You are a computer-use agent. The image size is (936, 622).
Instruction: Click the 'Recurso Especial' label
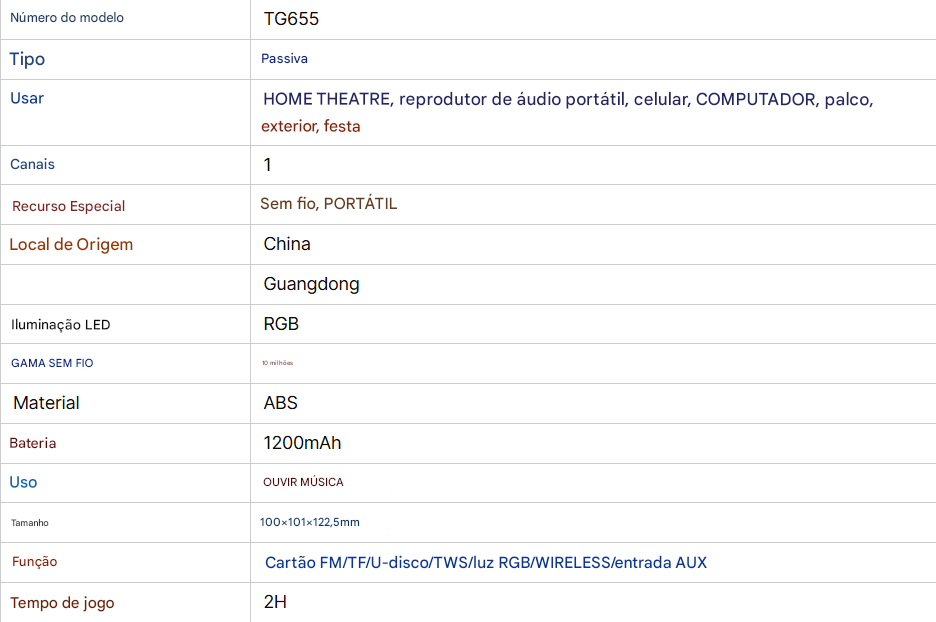pos(68,206)
